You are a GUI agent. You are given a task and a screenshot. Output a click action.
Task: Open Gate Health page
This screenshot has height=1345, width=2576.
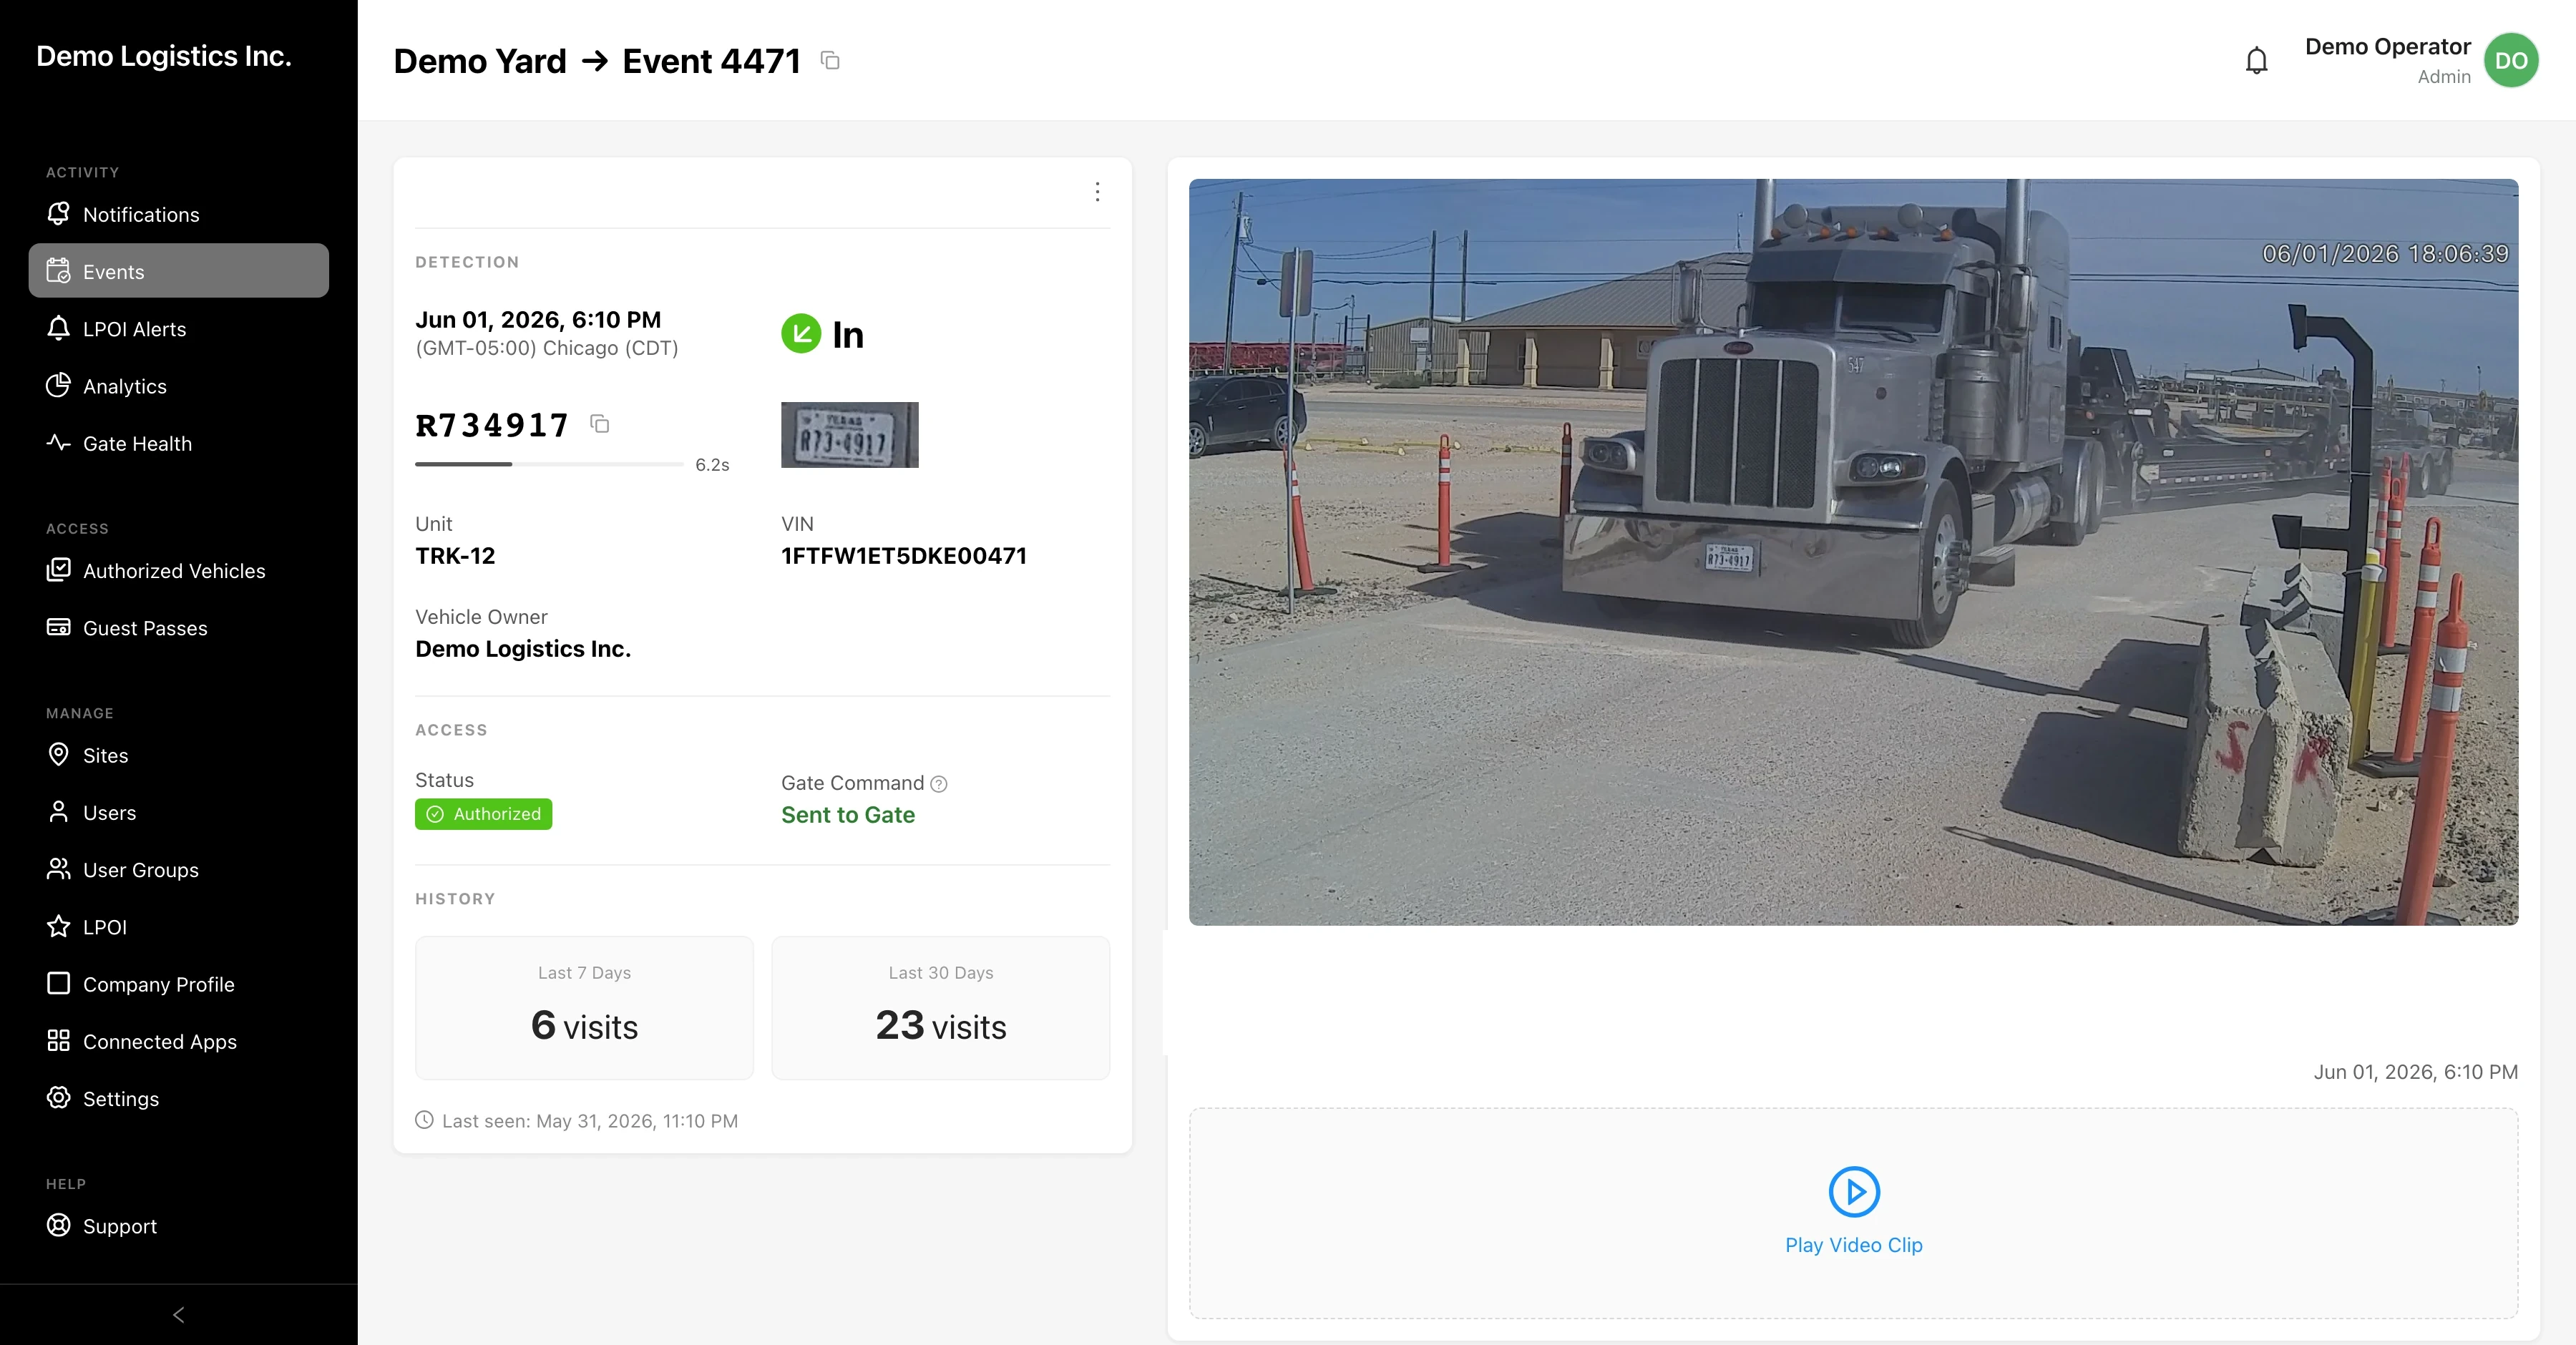pos(178,443)
